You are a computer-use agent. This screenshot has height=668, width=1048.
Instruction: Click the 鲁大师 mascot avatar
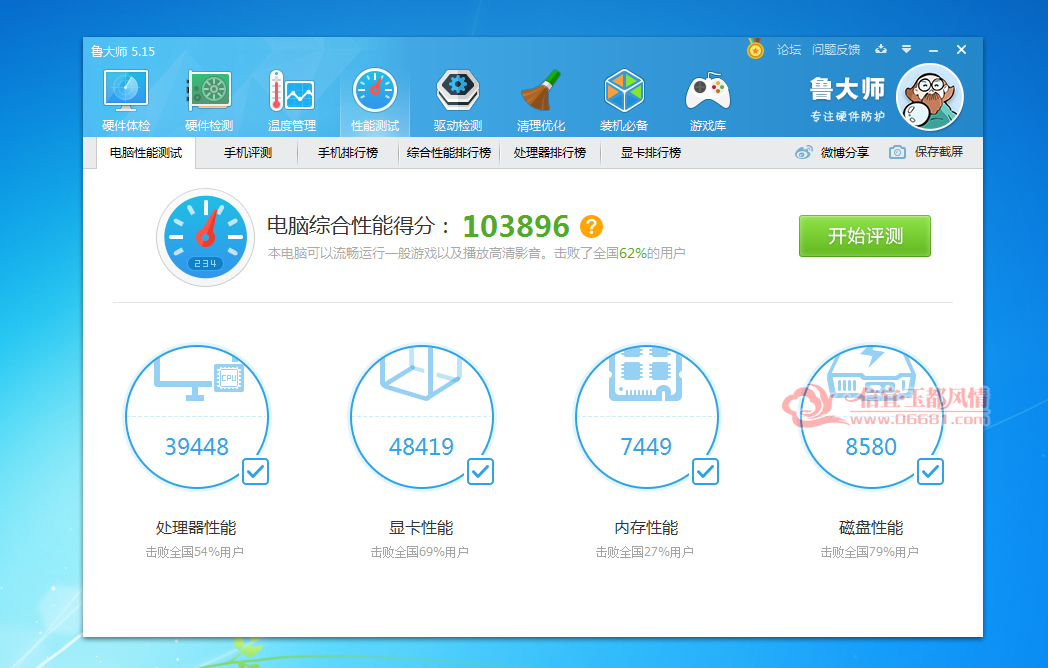(930, 97)
